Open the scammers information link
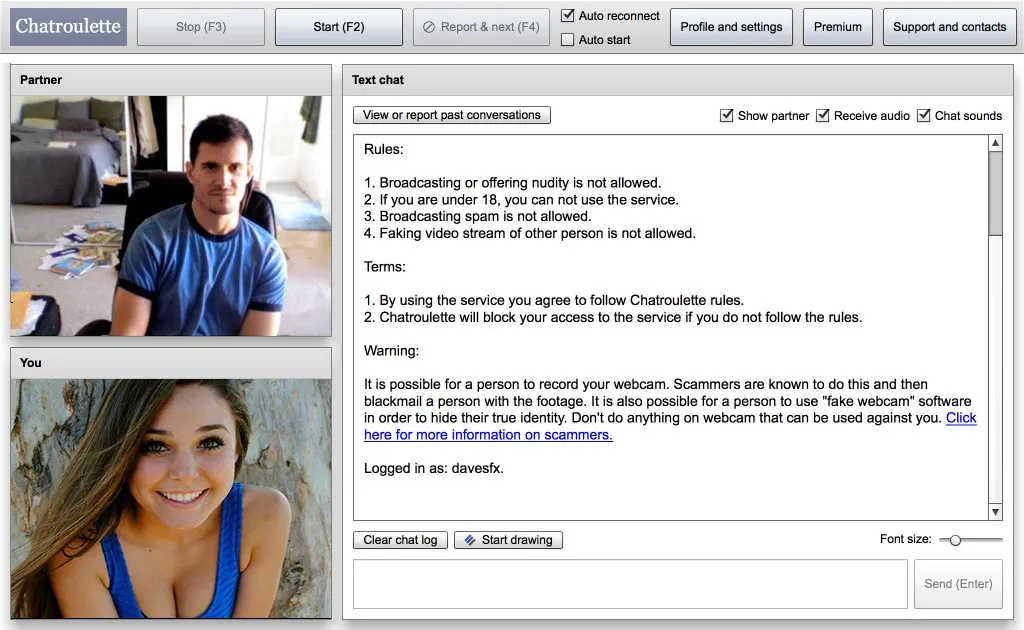Screen dimensions: 1024x630 670,426
